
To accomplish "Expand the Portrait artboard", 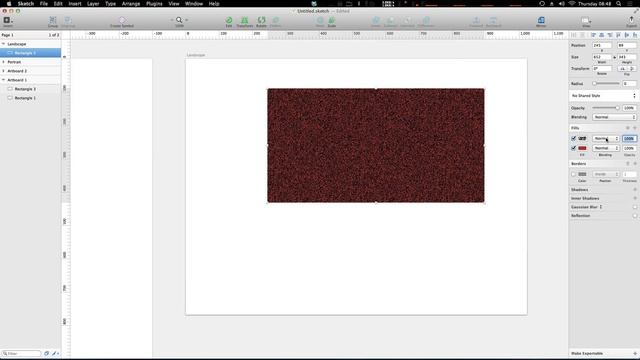I will click(4, 62).
